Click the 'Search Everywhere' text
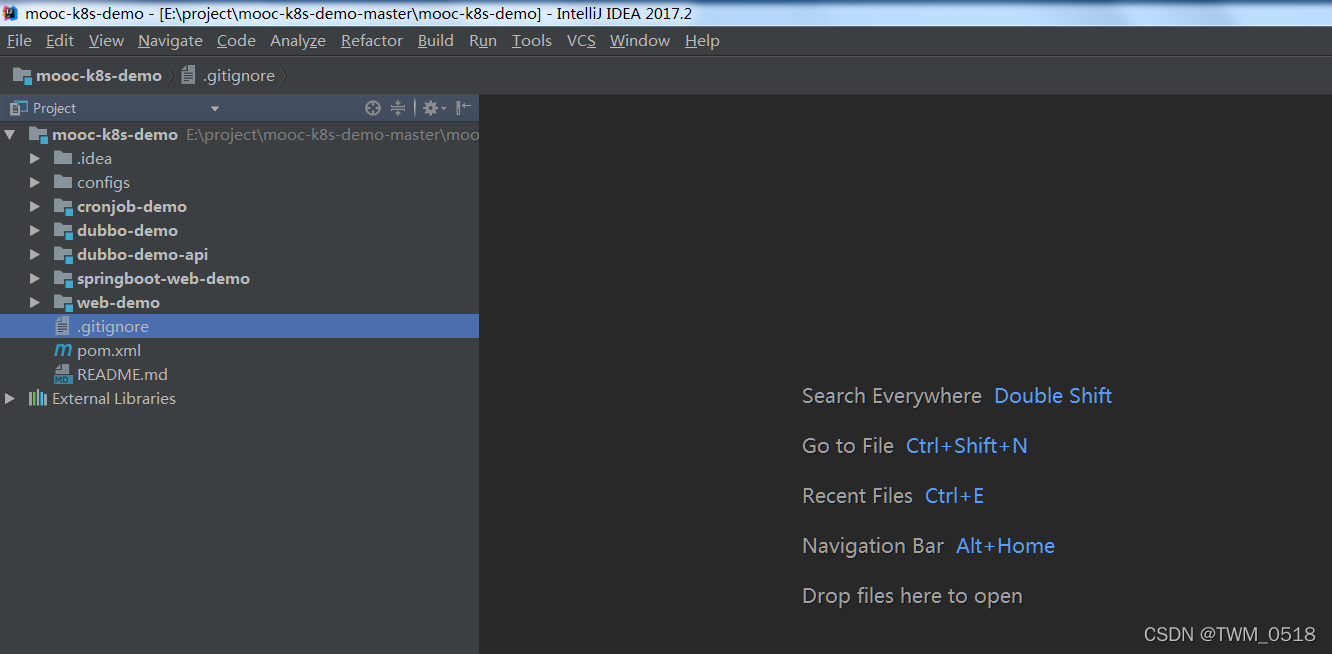Image resolution: width=1332 pixels, height=654 pixels. pos(892,396)
